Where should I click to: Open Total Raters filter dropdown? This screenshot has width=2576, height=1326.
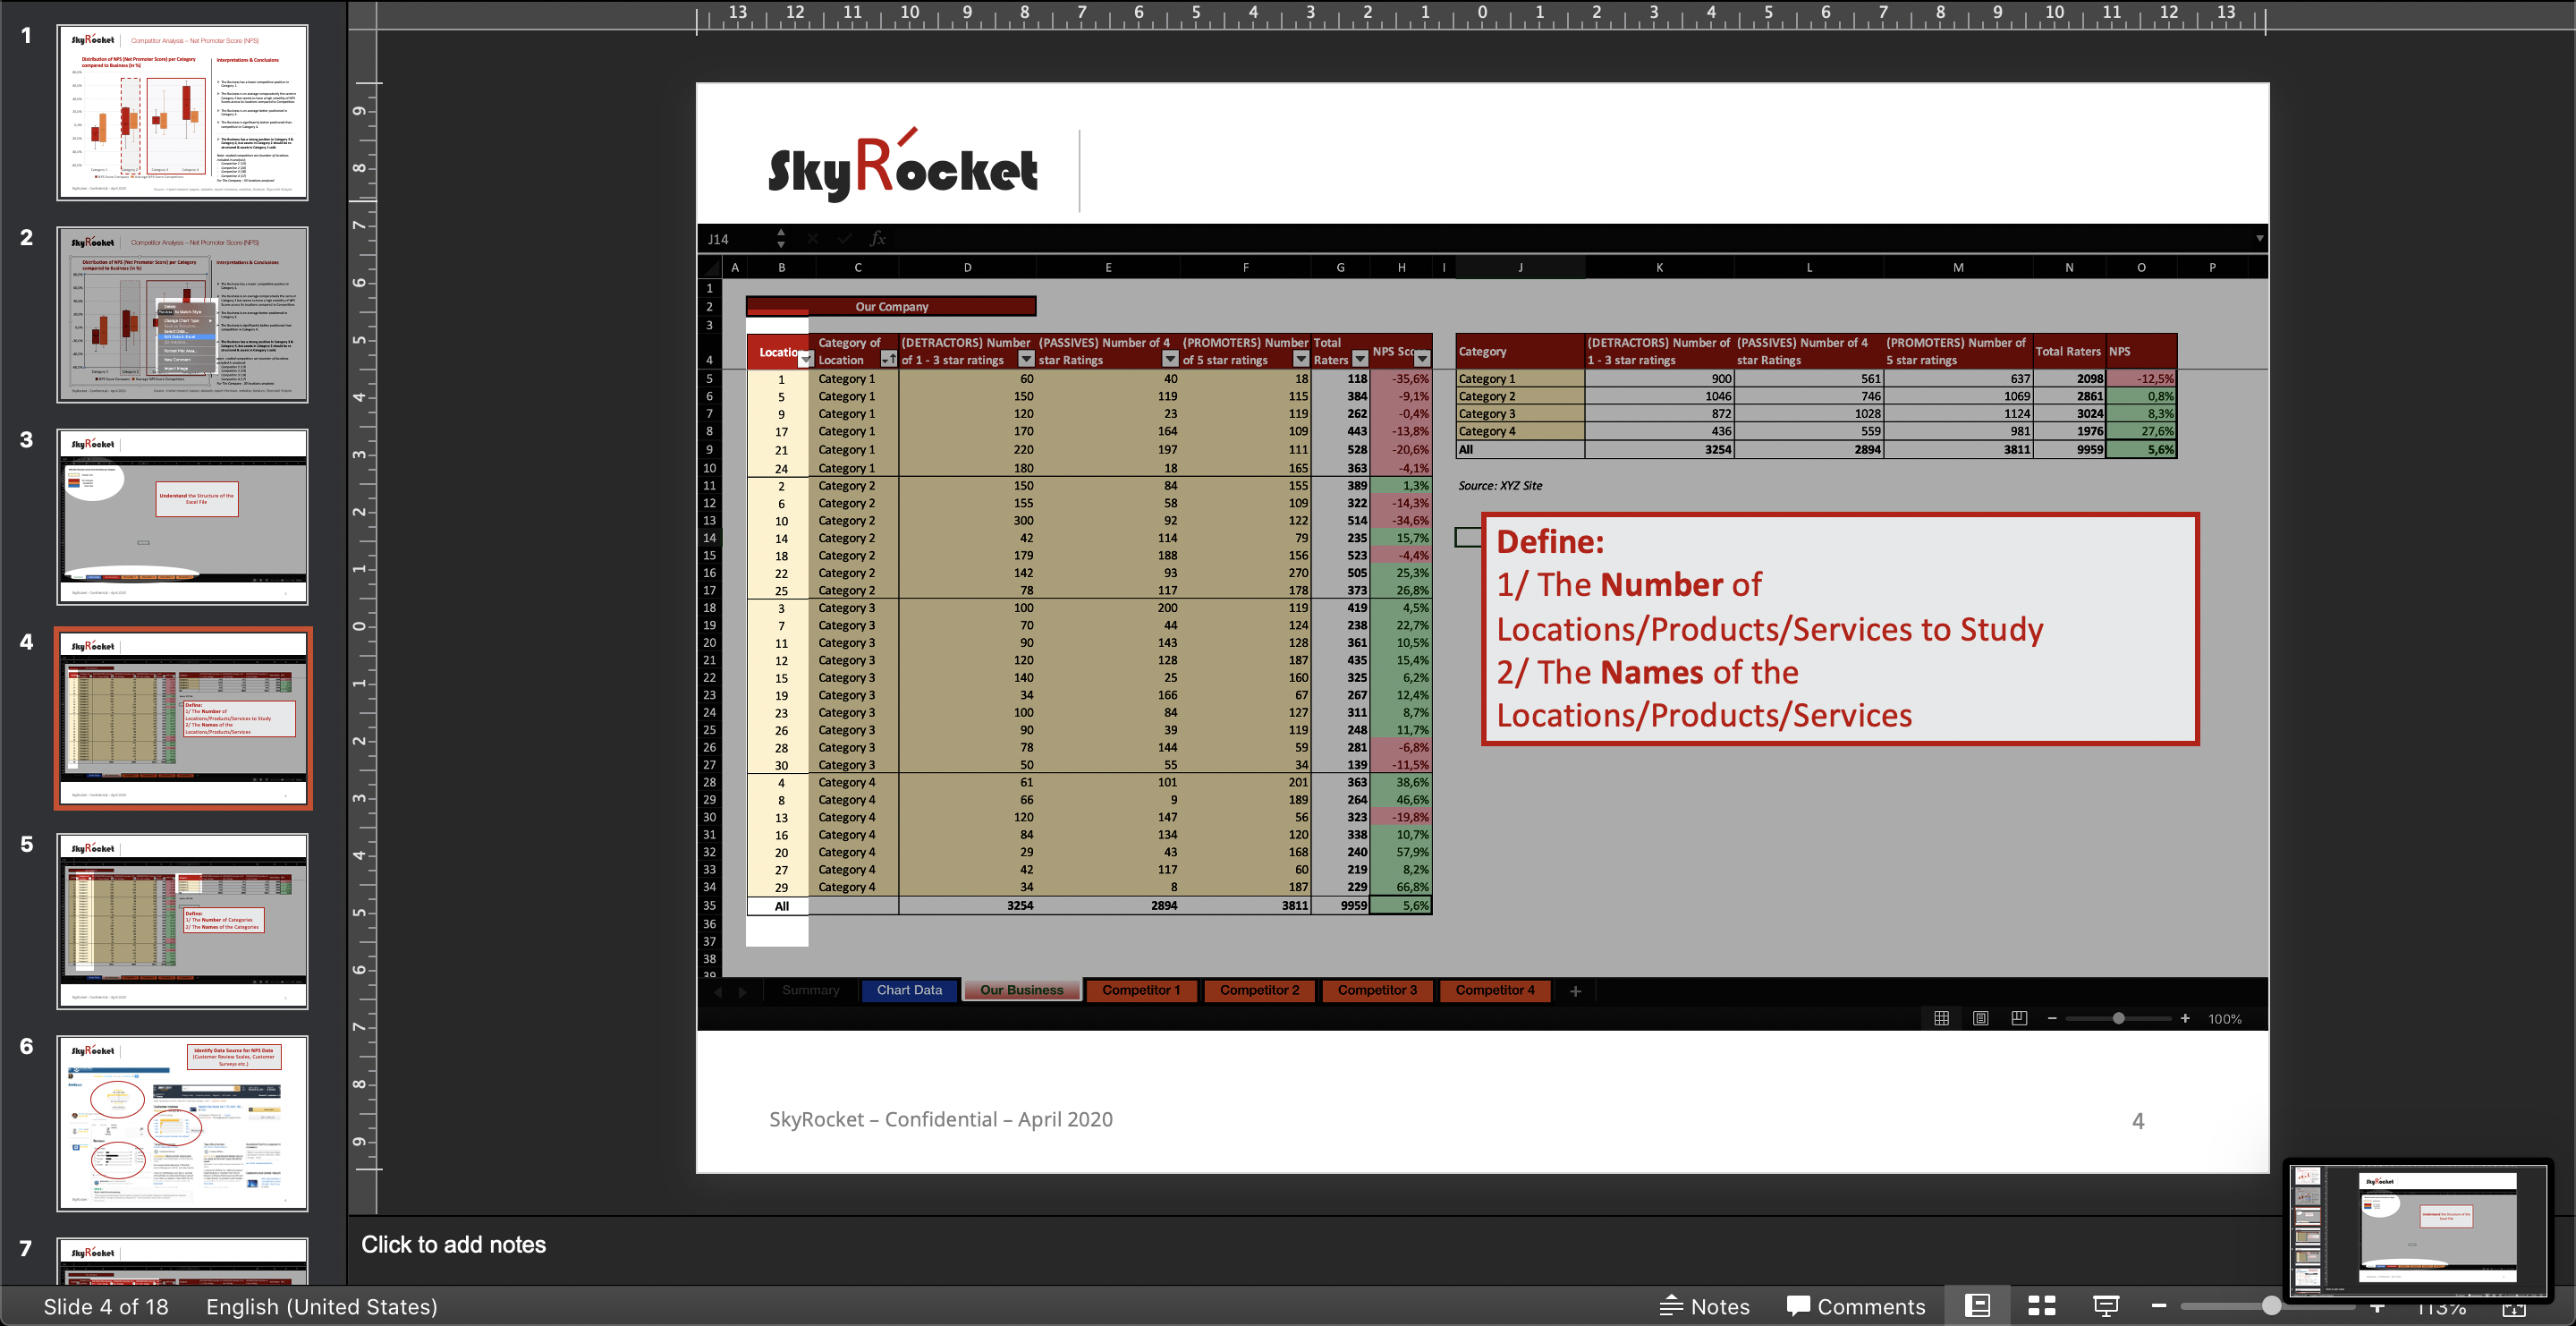tap(1360, 359)
